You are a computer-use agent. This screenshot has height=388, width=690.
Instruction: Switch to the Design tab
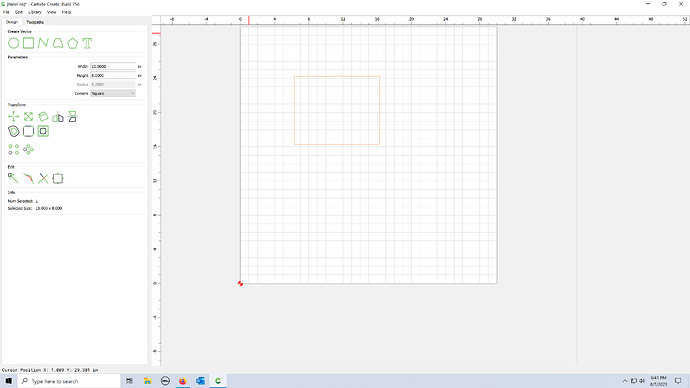[12, 22]
